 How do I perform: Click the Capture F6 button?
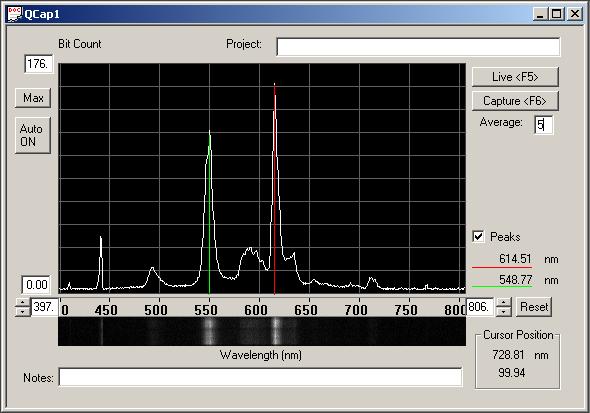tap(515, 101)
